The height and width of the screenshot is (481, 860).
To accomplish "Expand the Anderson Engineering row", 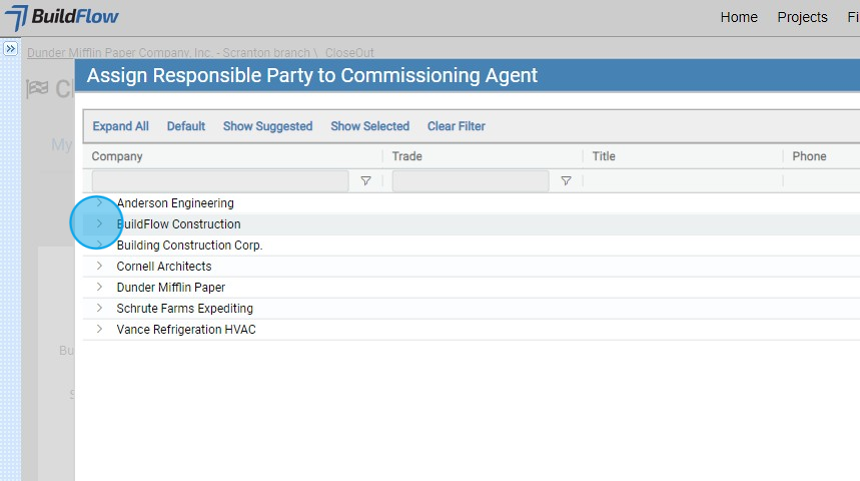I will [99, 203].
